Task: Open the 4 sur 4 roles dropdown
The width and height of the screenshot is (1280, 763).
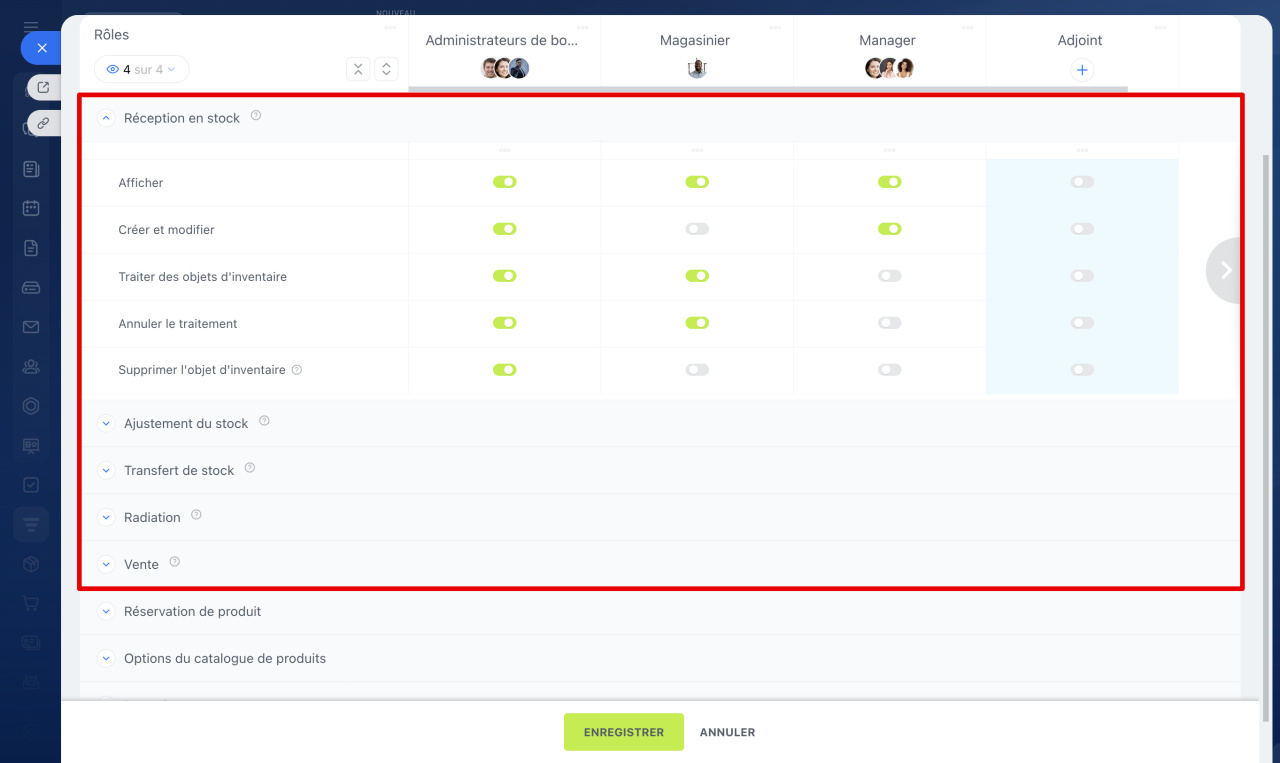Action: 141,69
